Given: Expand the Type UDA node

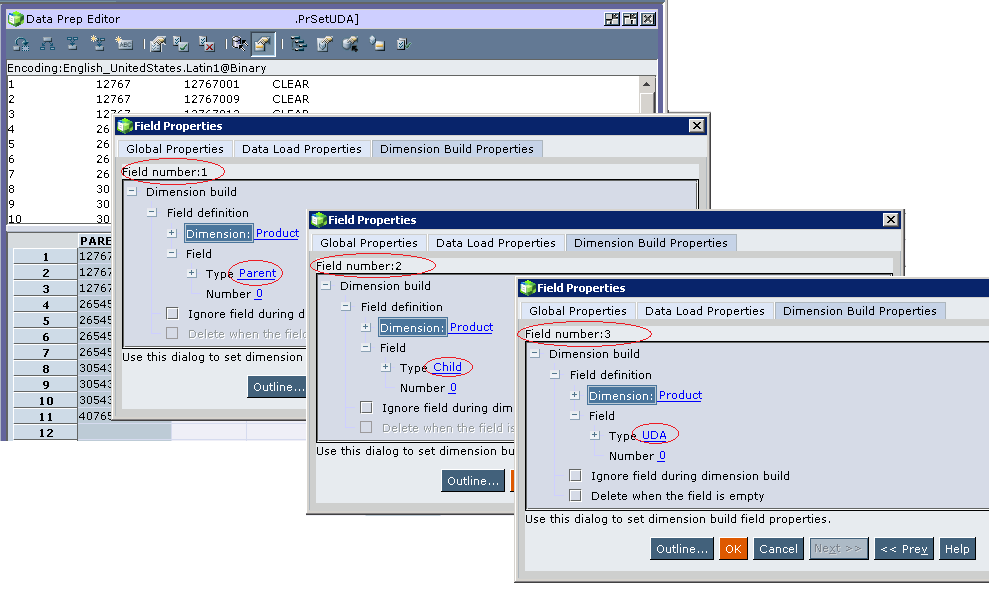Looking at the screenshot, I should 595,435.
